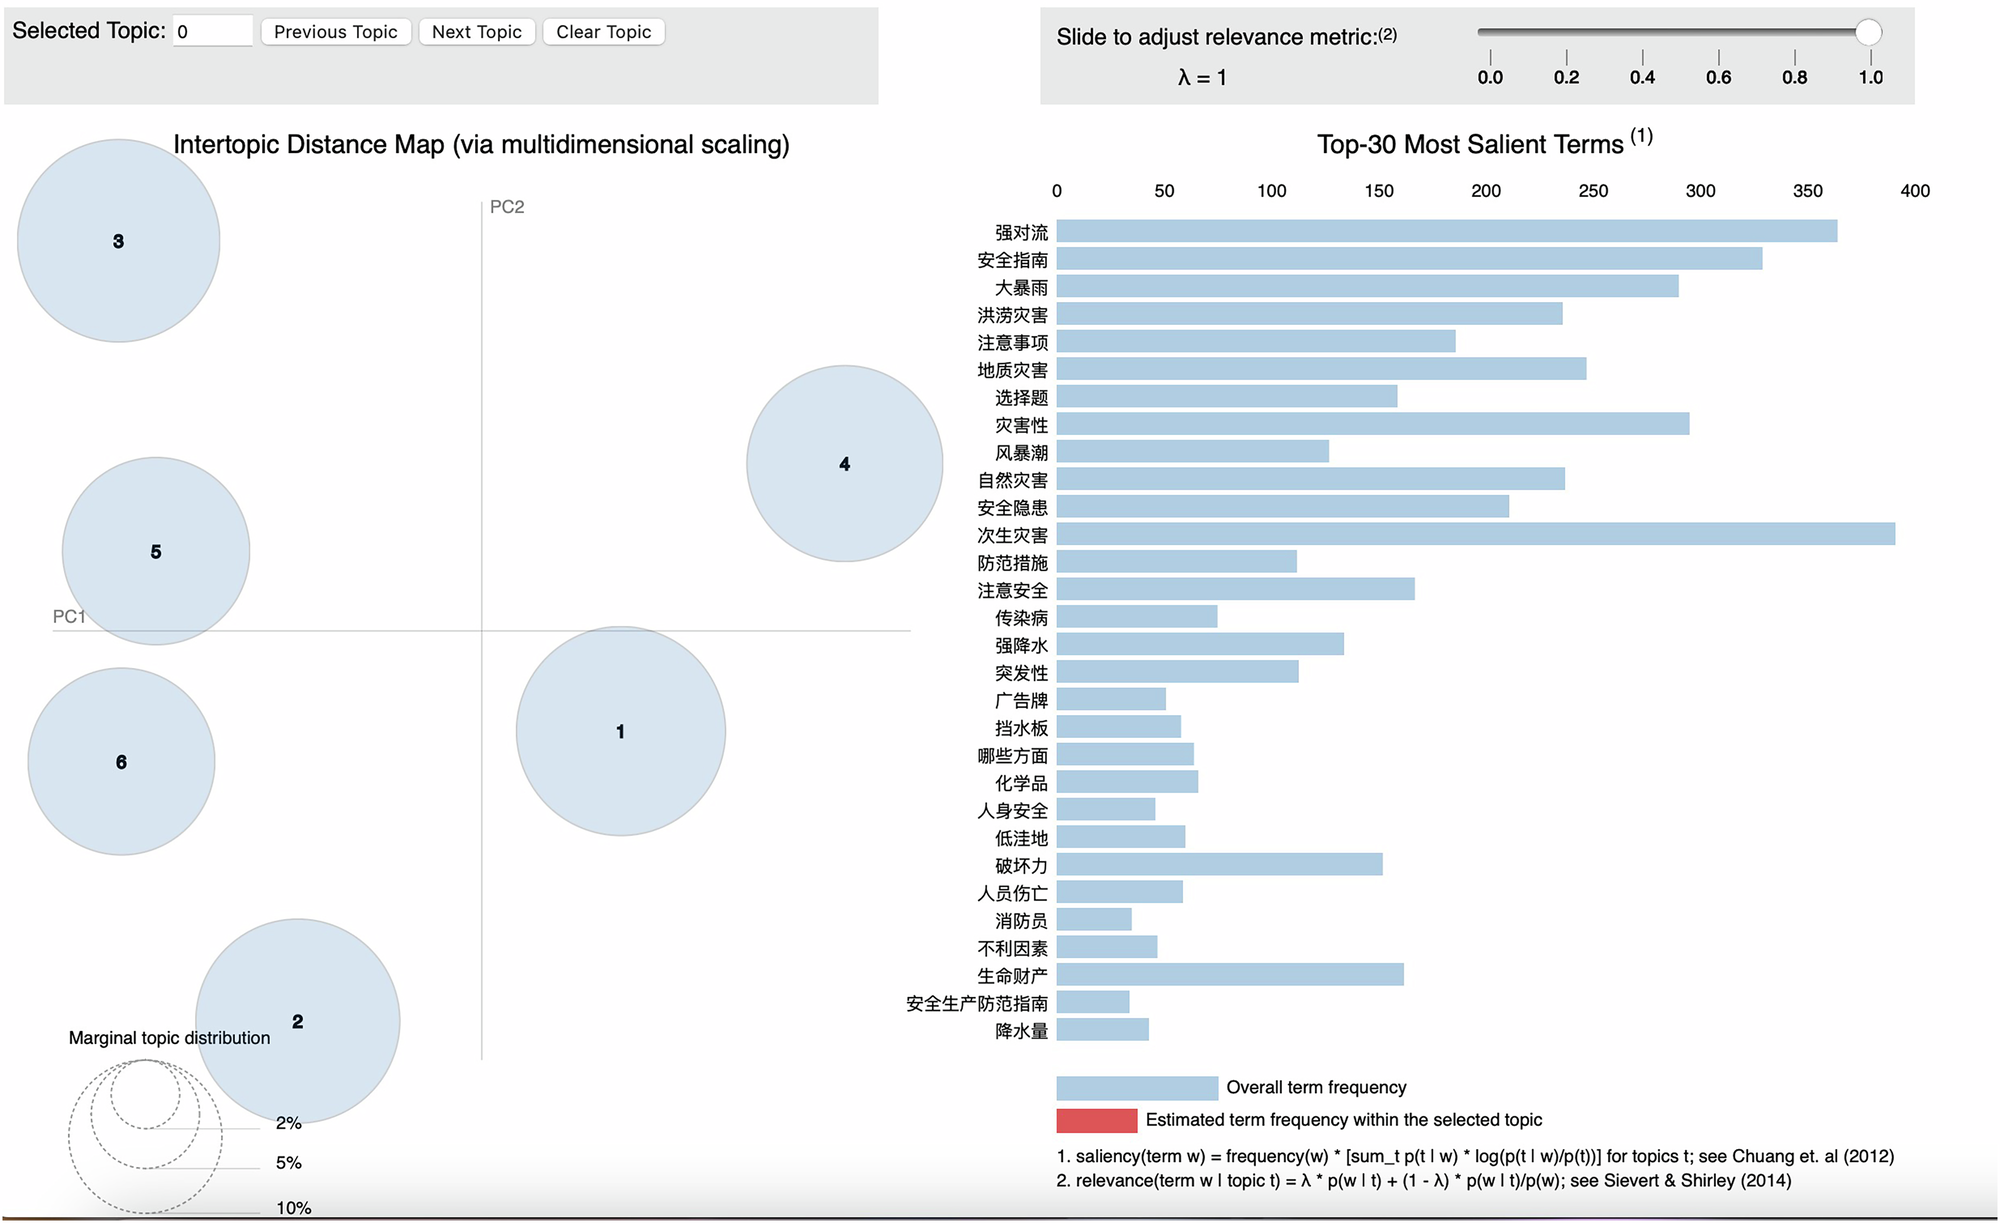Focus the Selected Topic input field
Screen dimensions: 2000x1223
212,32
